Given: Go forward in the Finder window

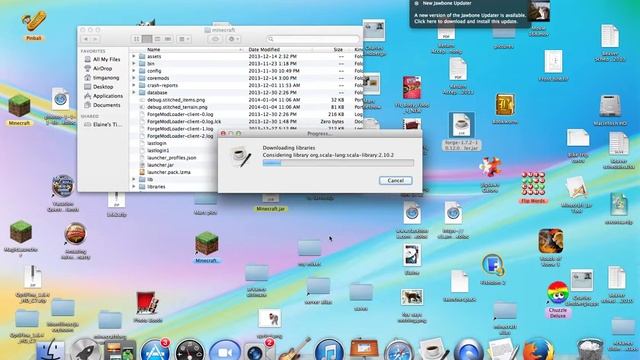Looking at the screenshot, I should point(95,39).
